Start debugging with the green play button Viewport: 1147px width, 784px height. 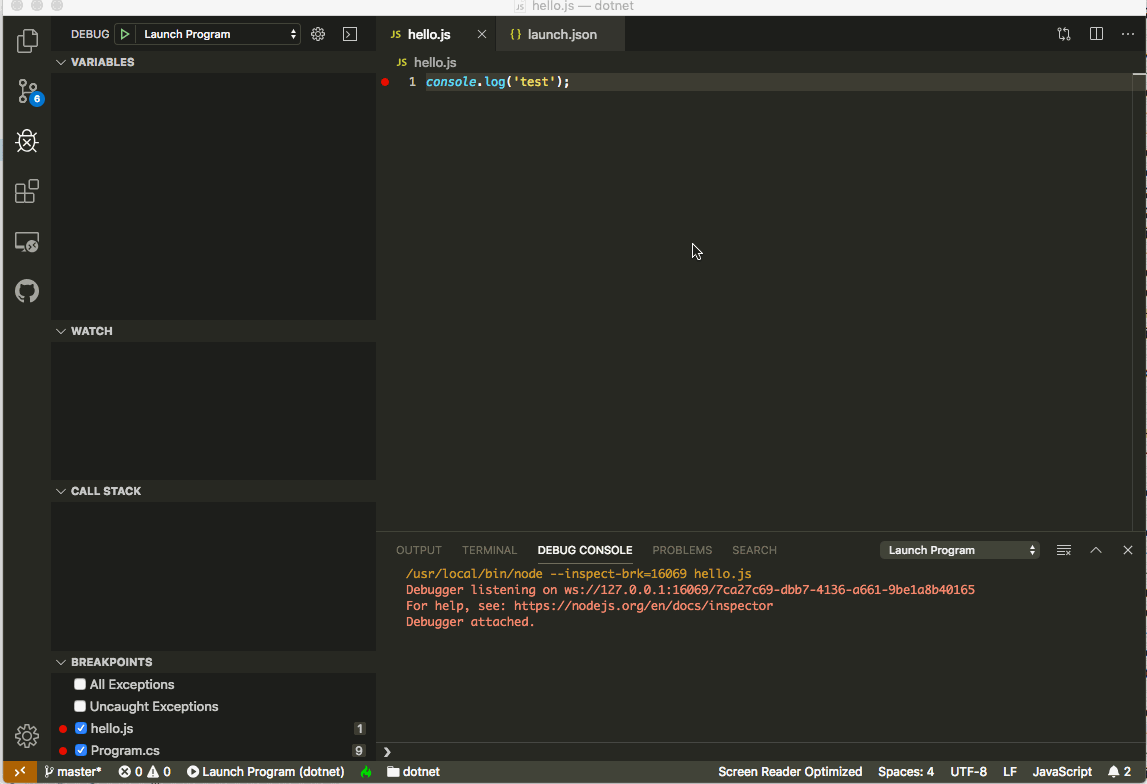click(123, 33)
